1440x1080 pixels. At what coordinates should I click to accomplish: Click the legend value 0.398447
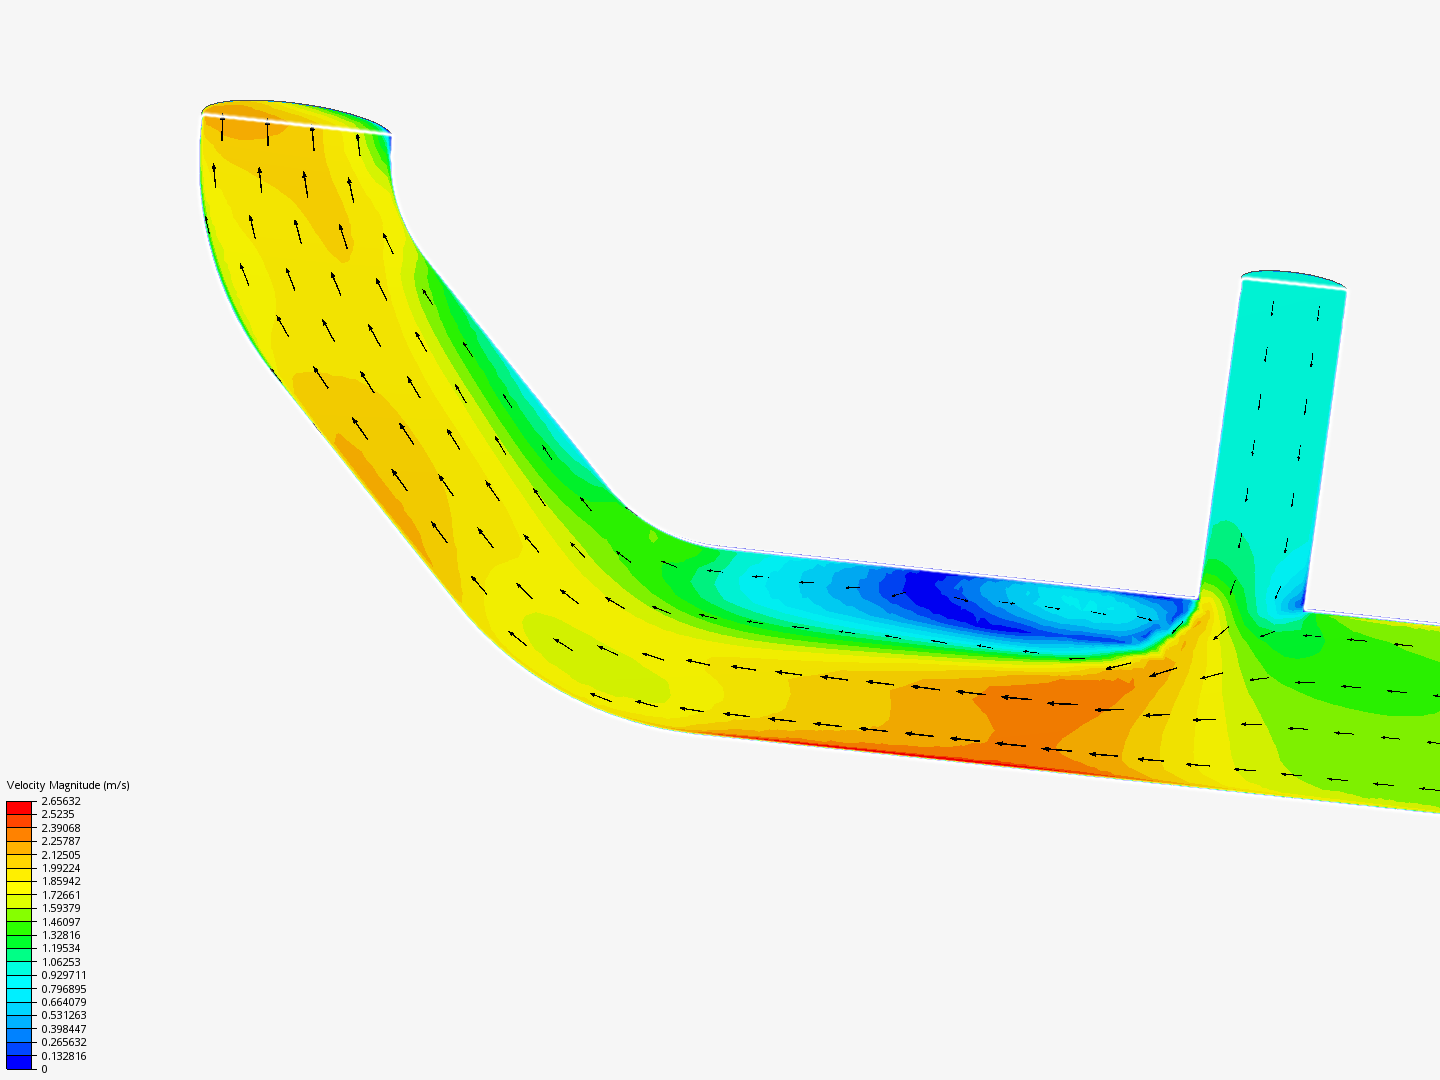click(x=64, y=1029)
